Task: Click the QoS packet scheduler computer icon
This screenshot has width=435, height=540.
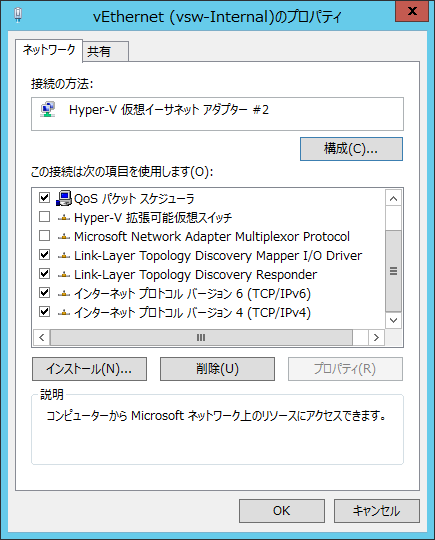Action: point(64,198)
